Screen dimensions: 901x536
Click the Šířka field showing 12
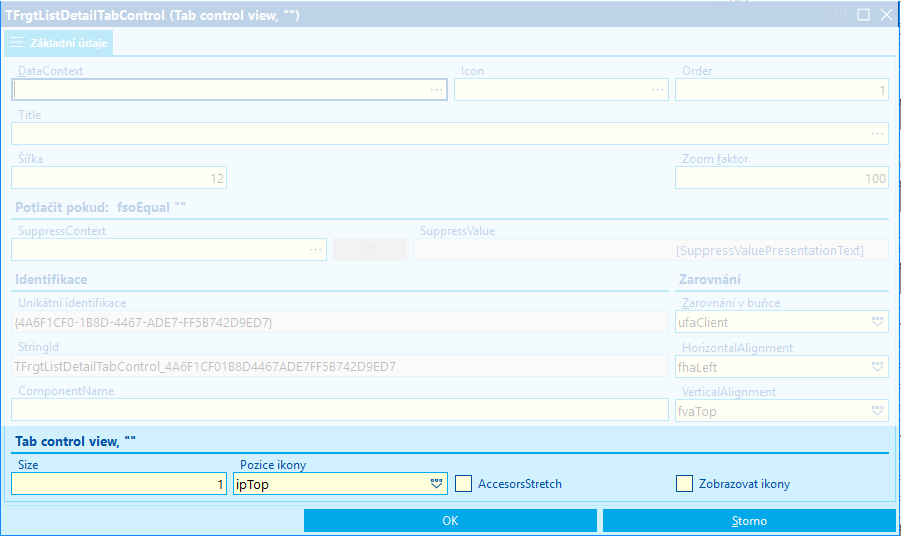[119, 178]
